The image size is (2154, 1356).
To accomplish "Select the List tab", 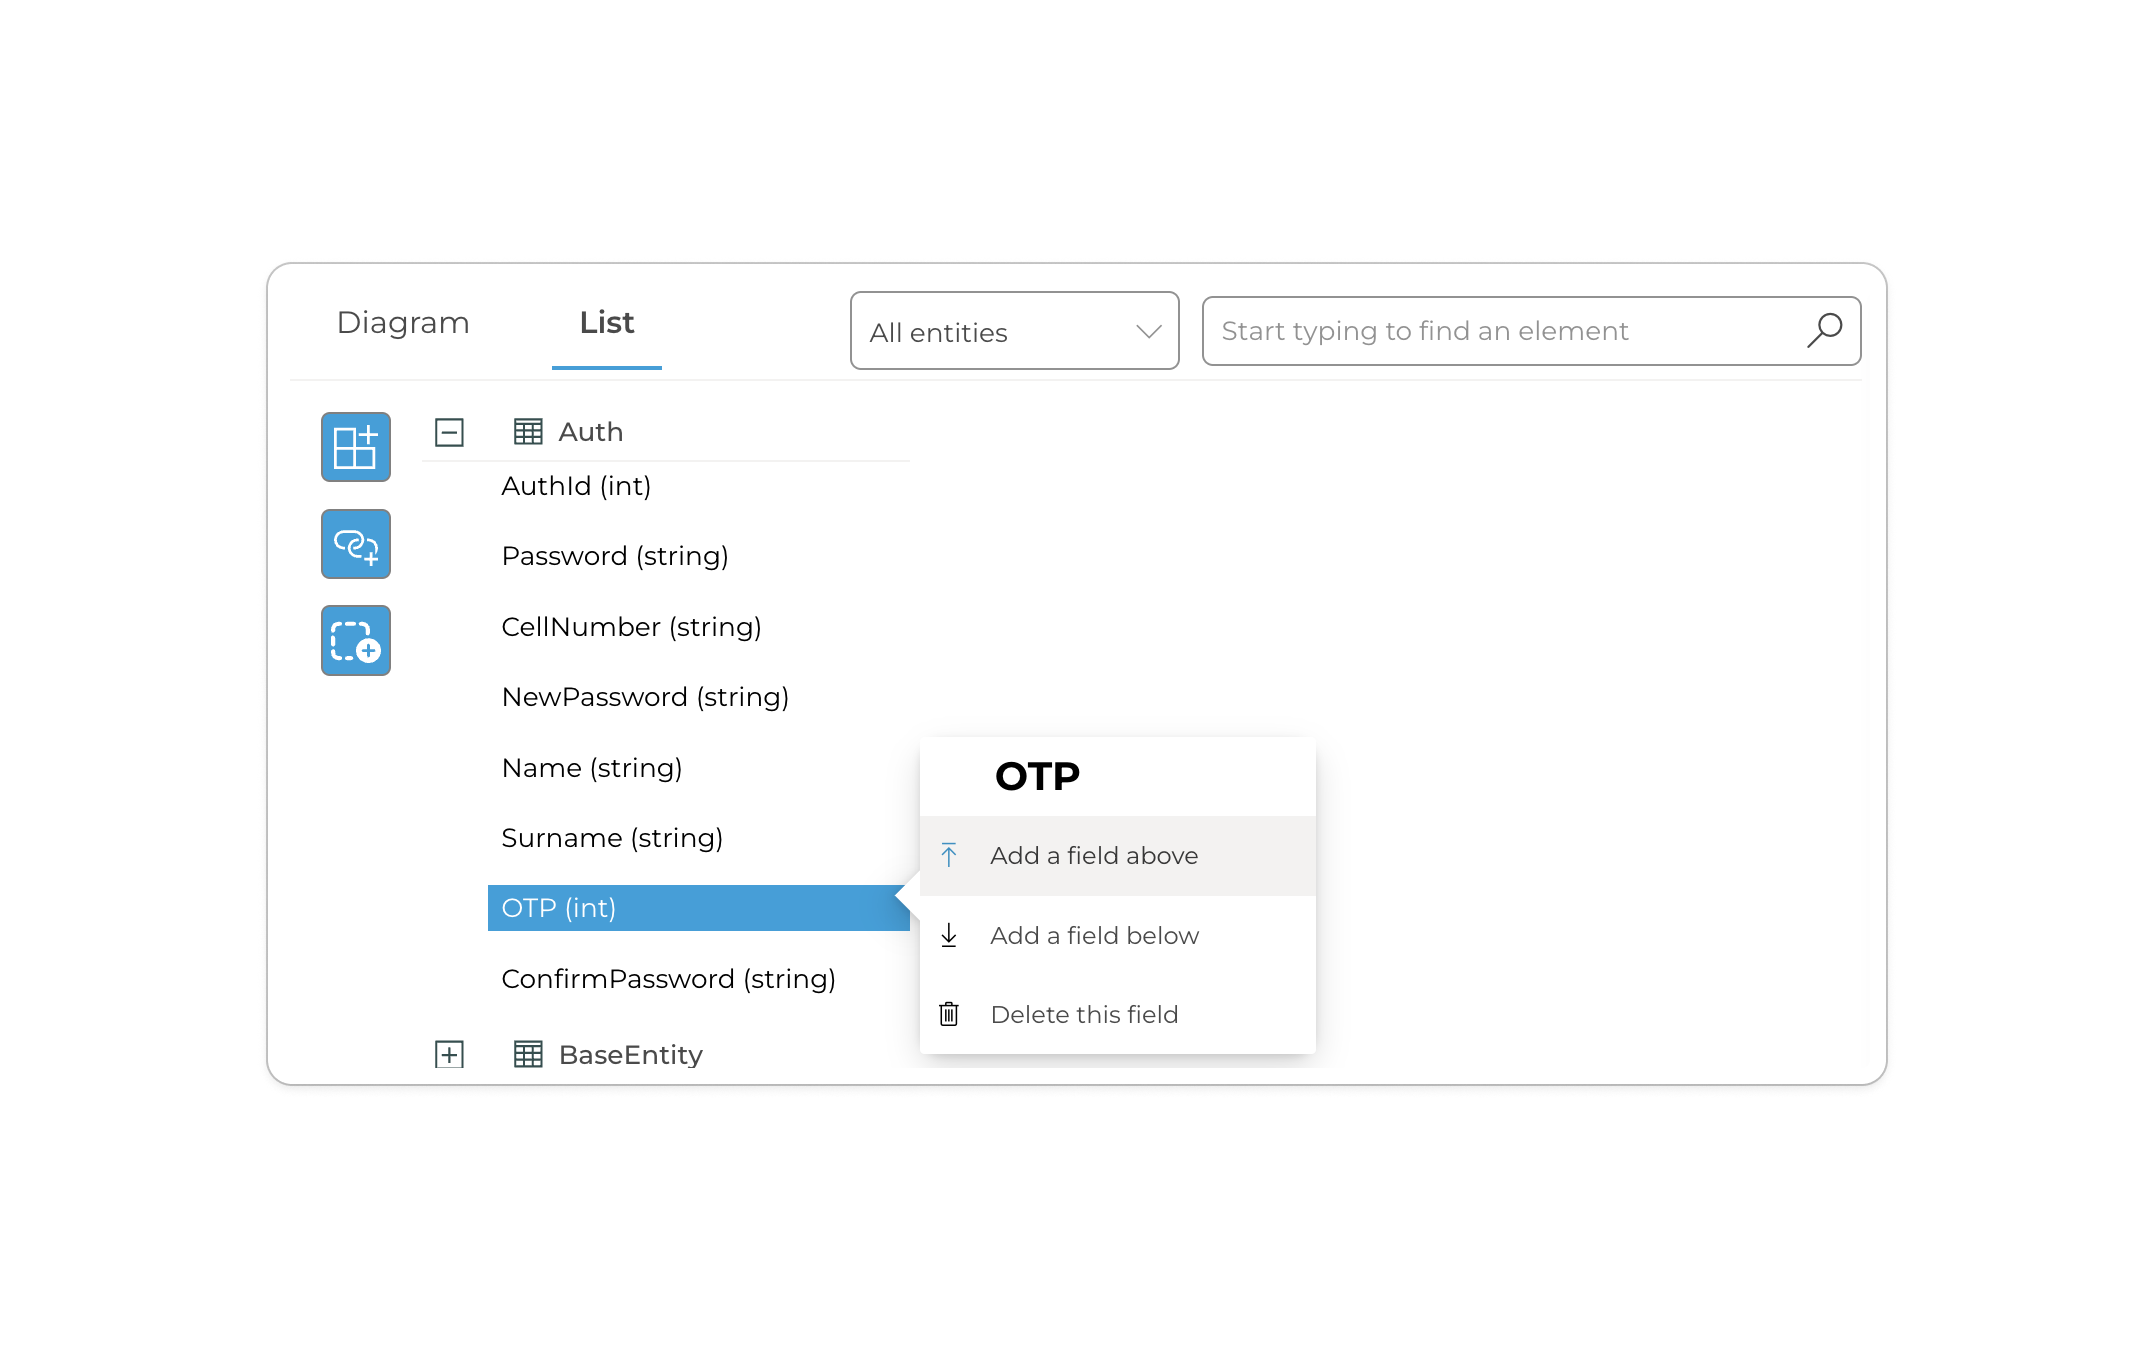I will click(606, 323).
